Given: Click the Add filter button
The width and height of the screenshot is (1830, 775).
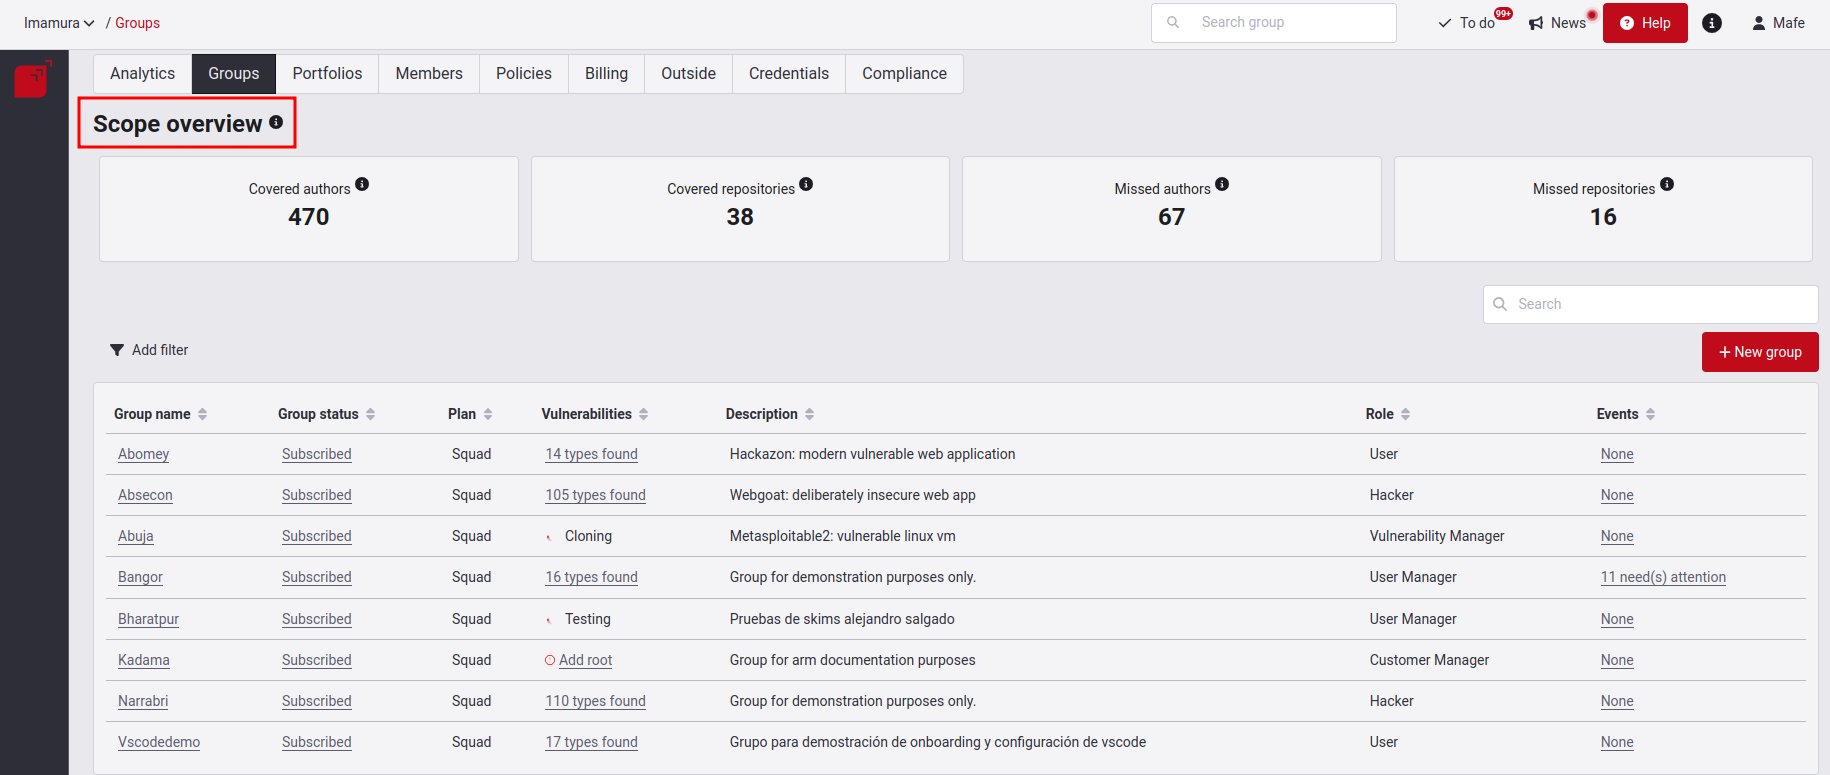Looking at the screenshot, I should click(149, 350).
